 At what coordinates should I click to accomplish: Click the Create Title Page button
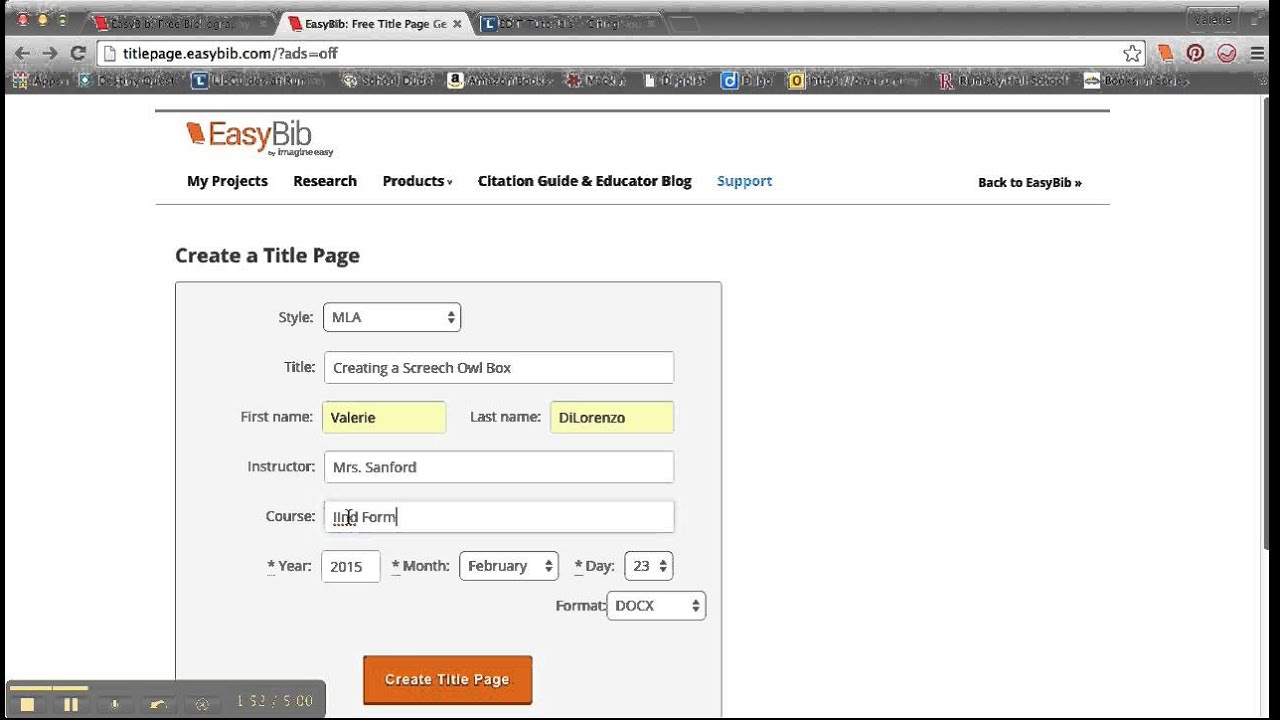[448, 679]
